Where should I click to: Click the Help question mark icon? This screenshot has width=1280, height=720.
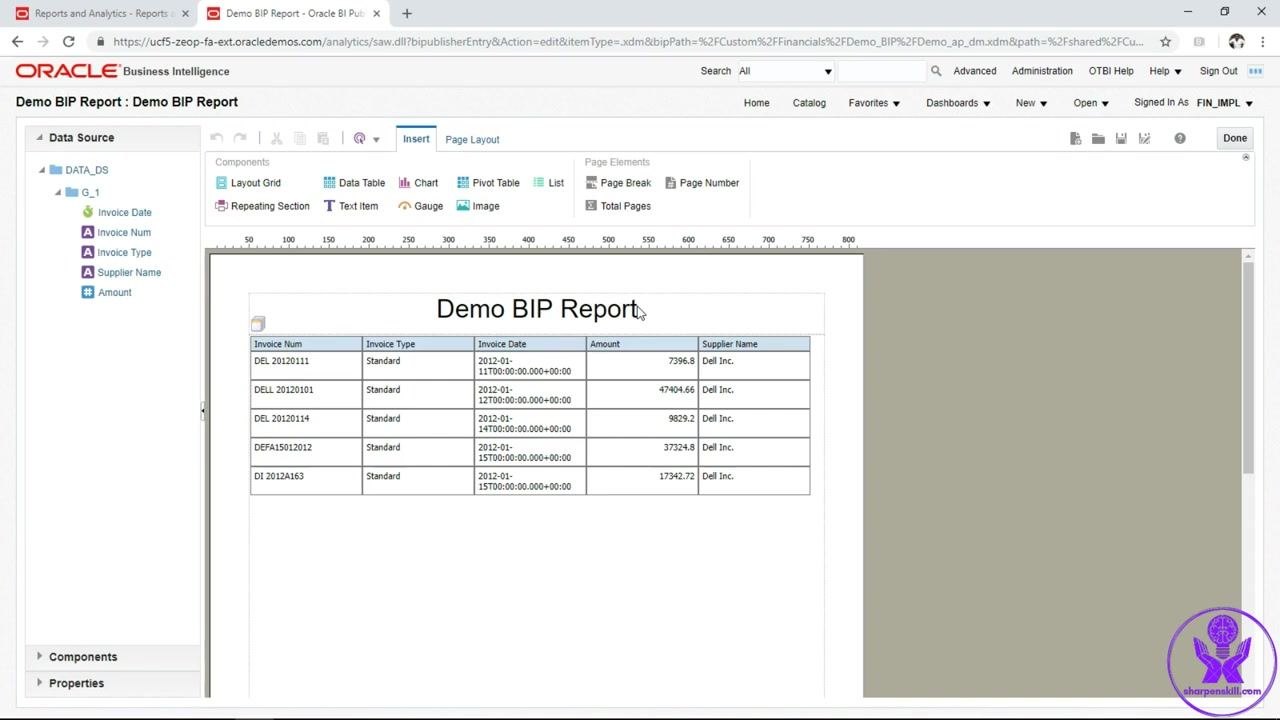coord(1180,139)
